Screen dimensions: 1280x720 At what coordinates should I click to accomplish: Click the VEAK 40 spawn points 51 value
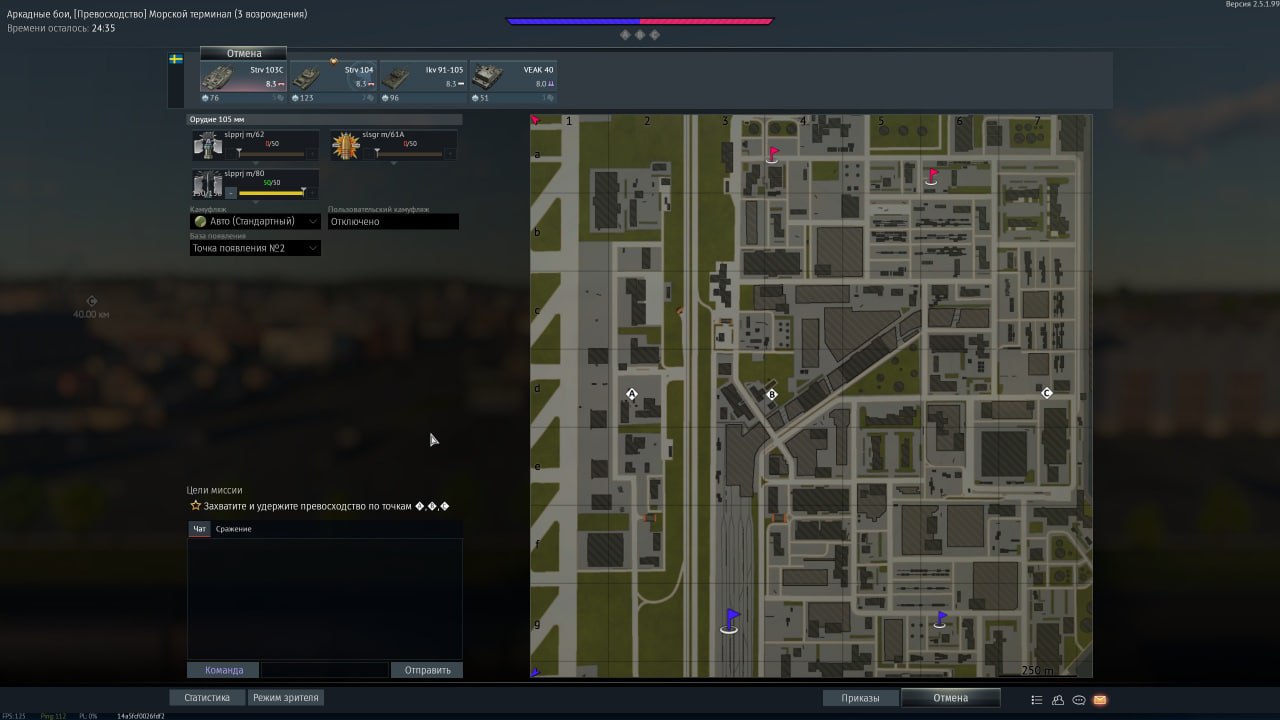pos(480,98)
